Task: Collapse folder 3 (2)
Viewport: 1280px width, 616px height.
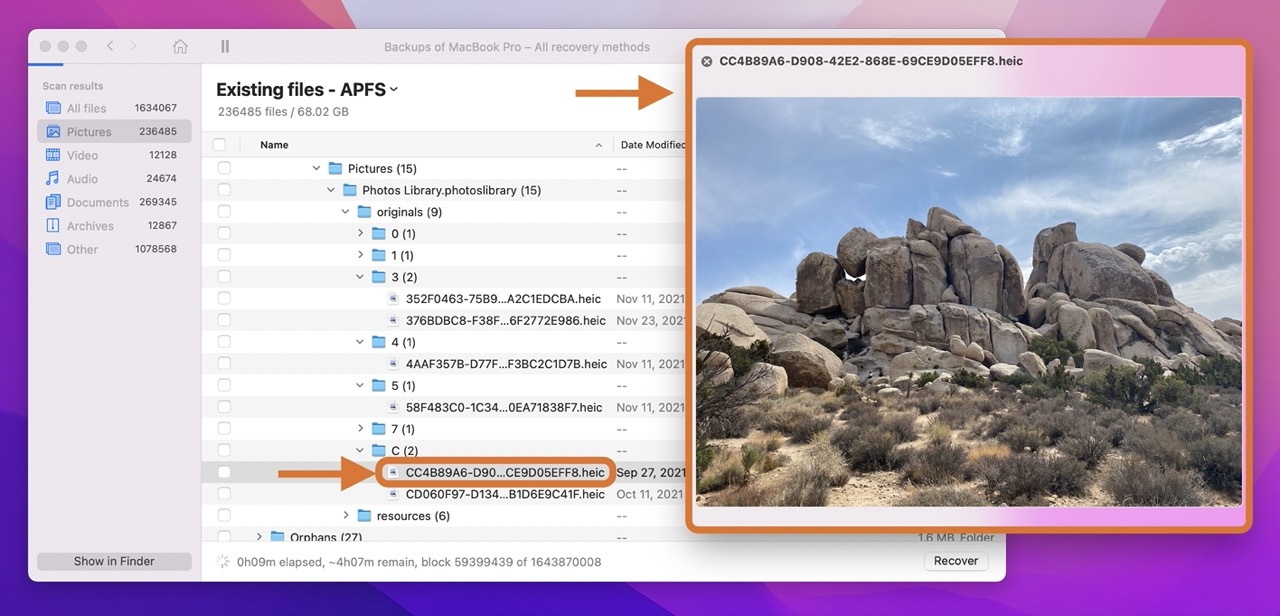Action: click(360, 277)
